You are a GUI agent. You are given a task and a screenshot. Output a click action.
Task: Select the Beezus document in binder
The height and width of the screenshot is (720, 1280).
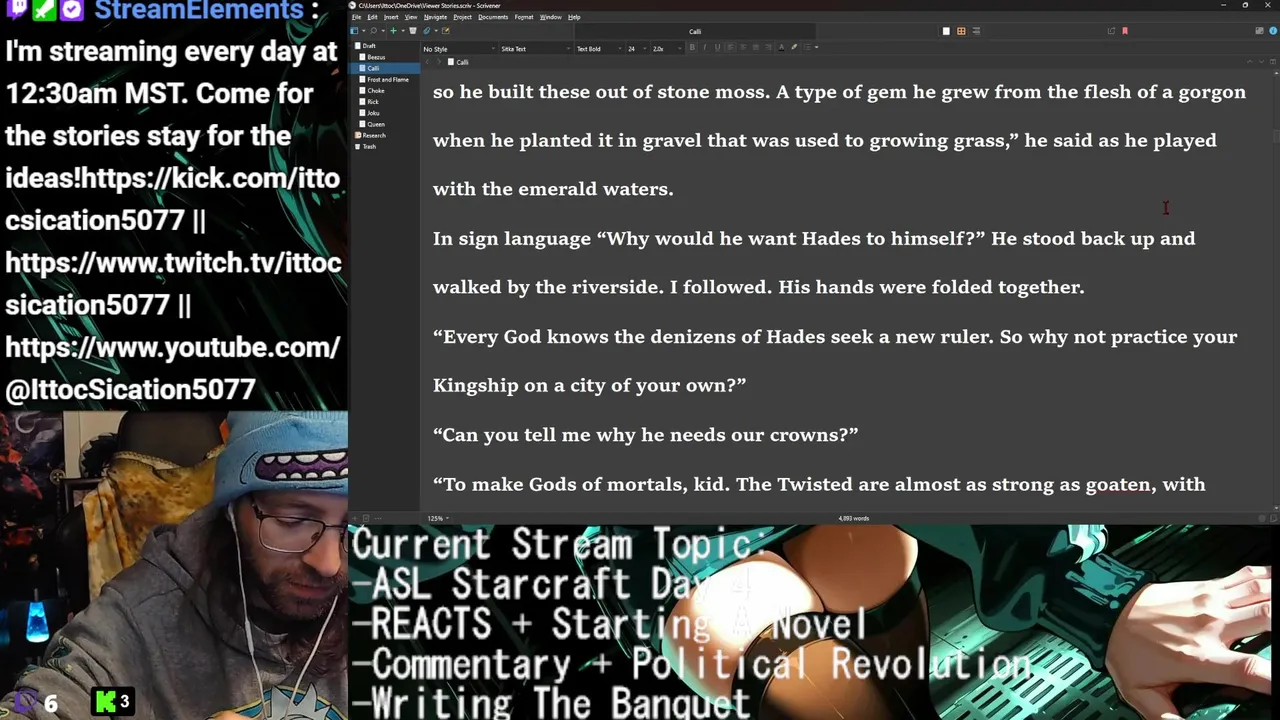tap(376, 57)
